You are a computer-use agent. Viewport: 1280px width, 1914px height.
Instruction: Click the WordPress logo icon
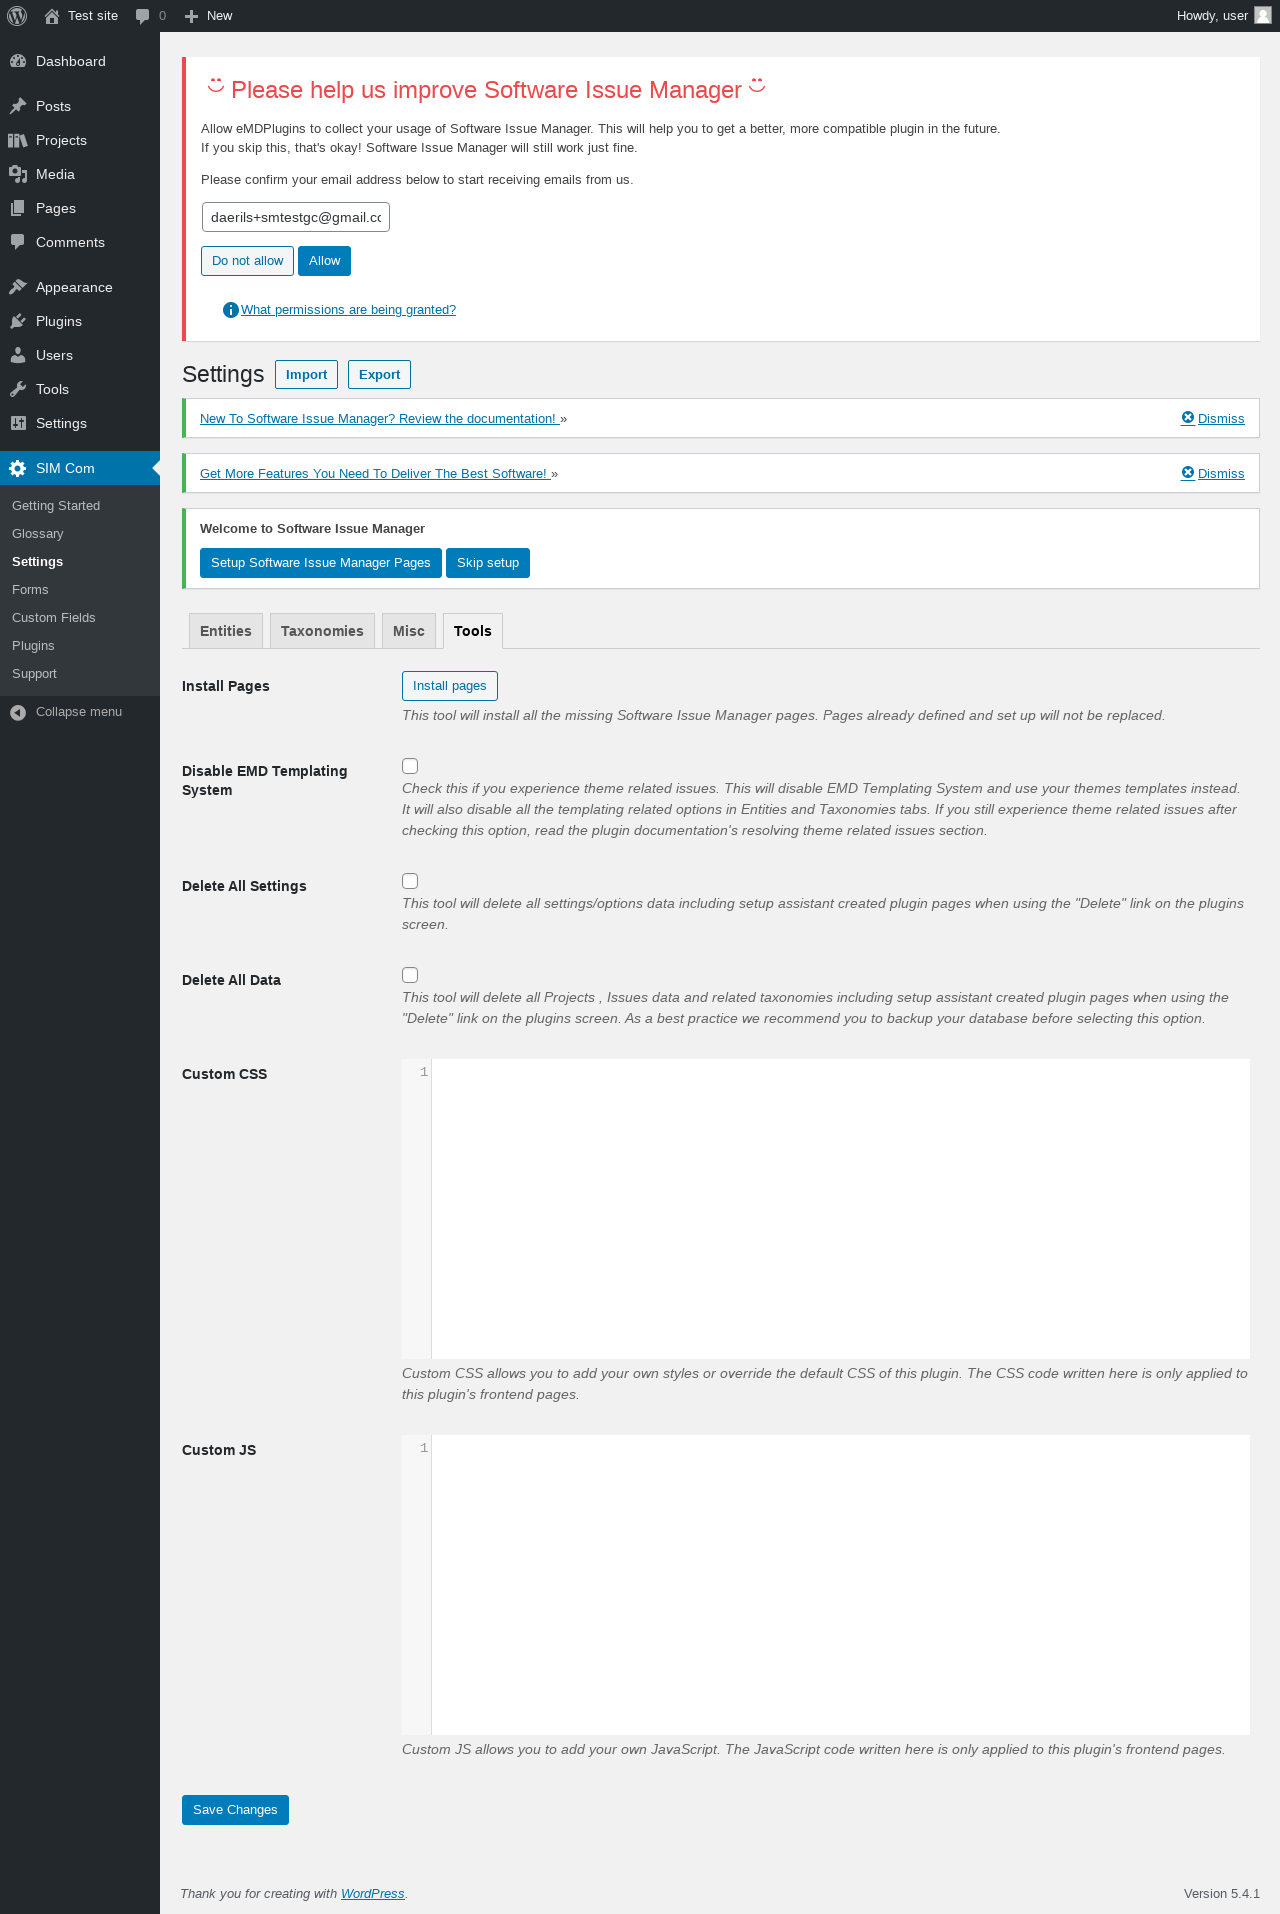[x=17, y=16]
